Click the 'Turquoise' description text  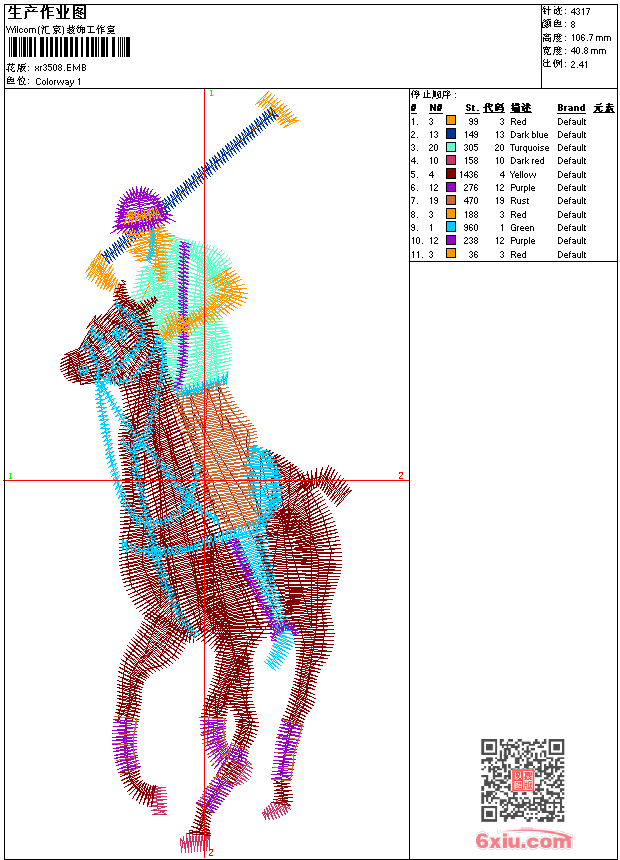coord(529,148)
